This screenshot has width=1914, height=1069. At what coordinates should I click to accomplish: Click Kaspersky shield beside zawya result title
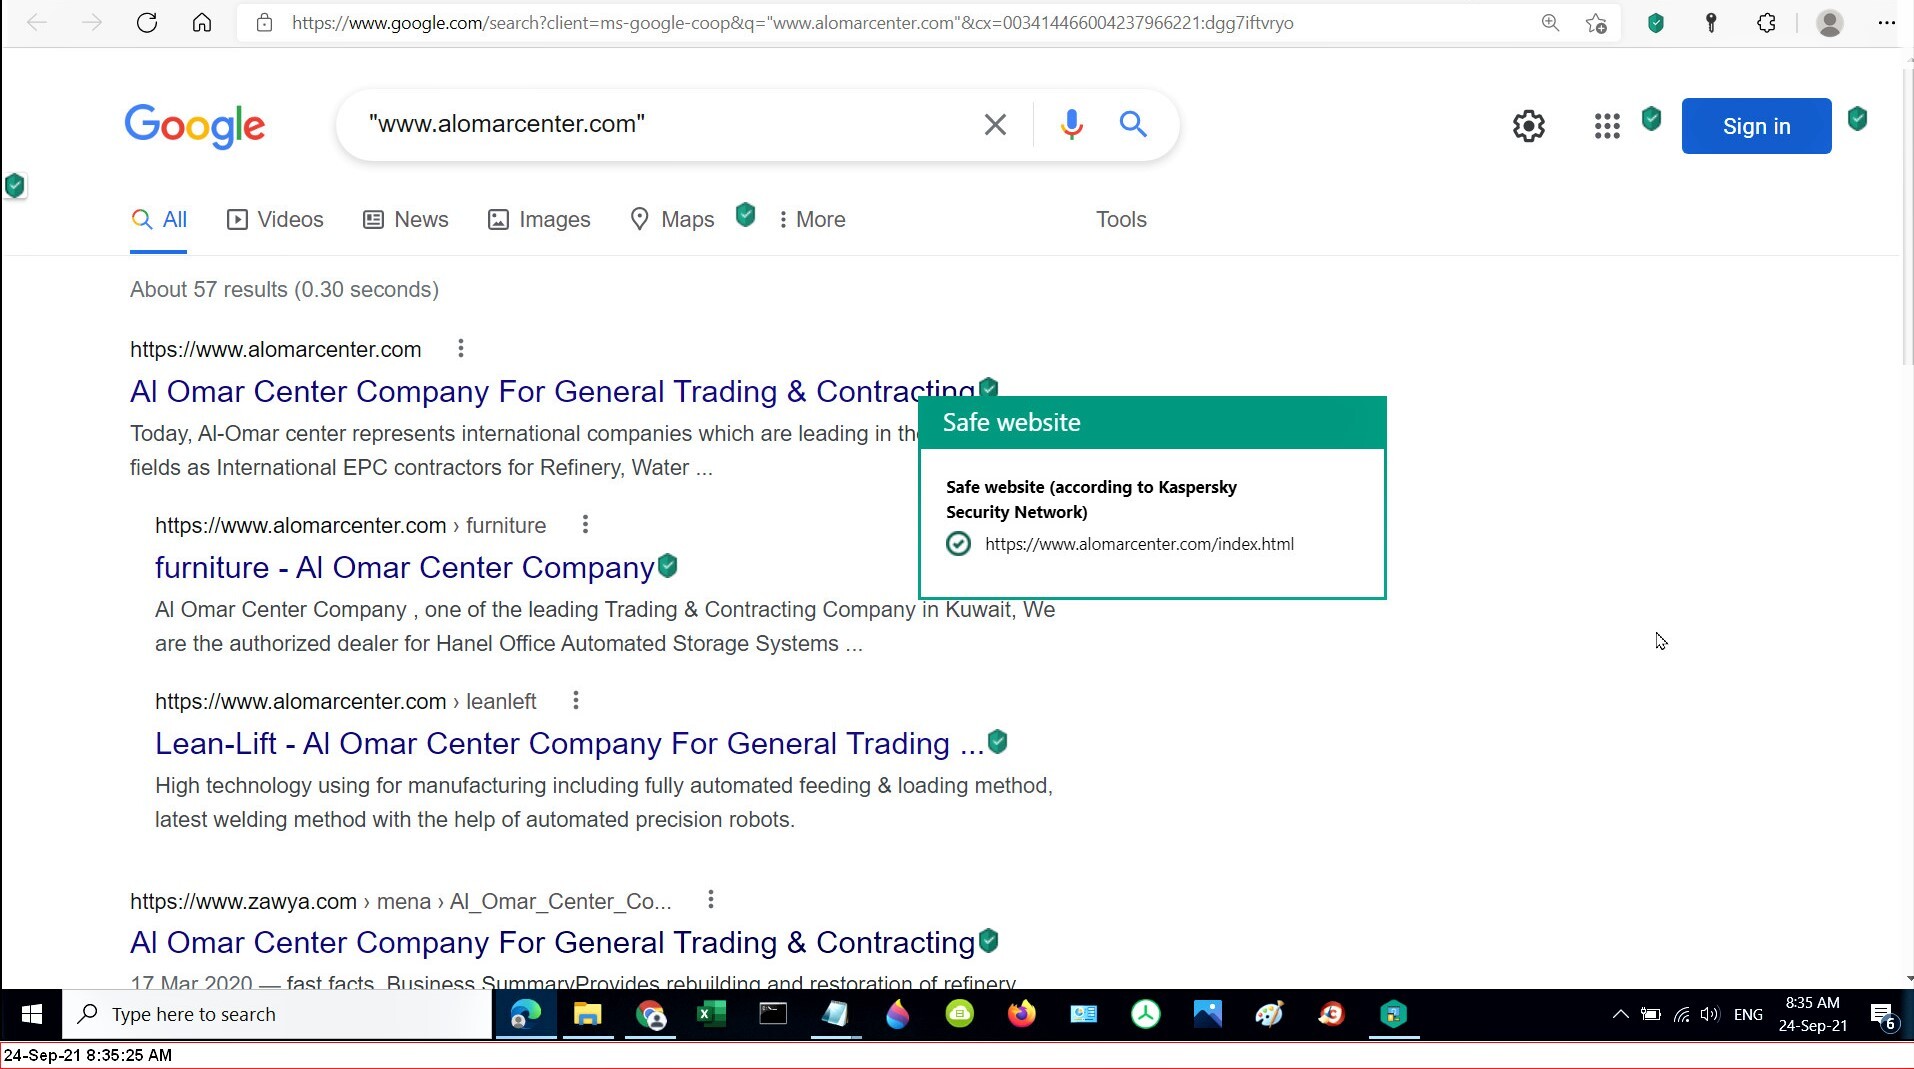[989, 940]
